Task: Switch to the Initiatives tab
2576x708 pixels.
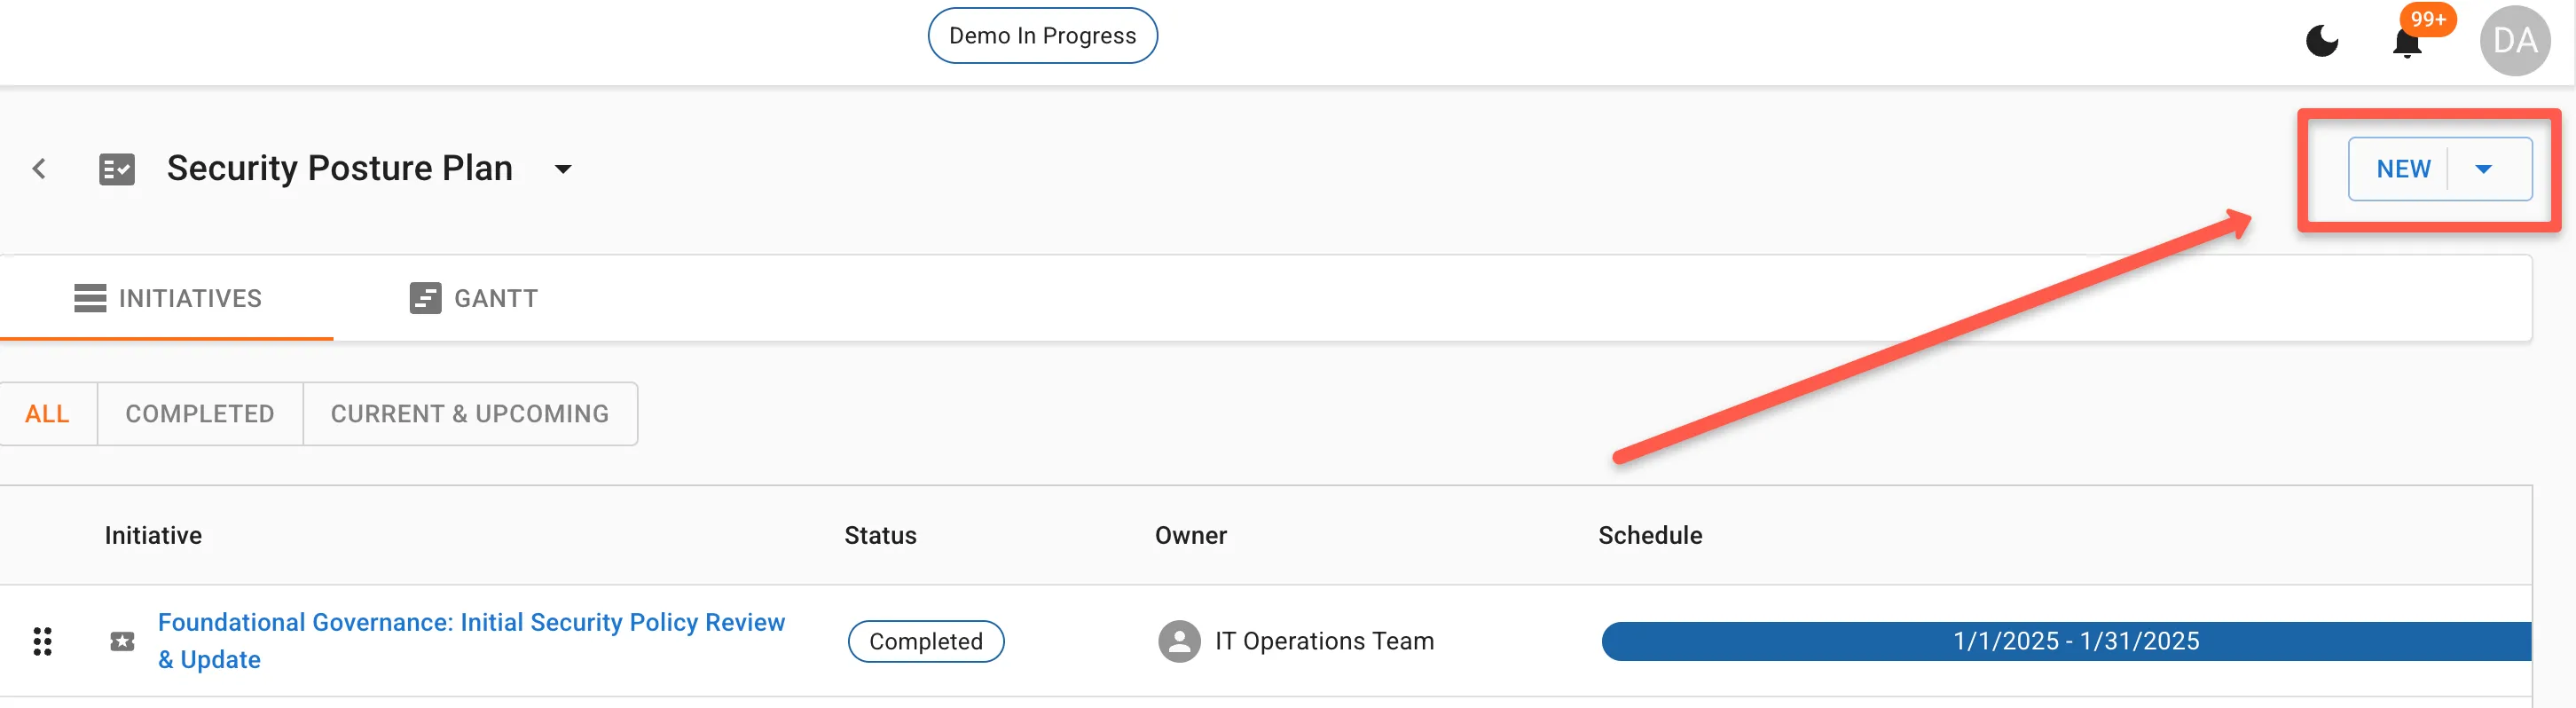Action: (167, 298)
